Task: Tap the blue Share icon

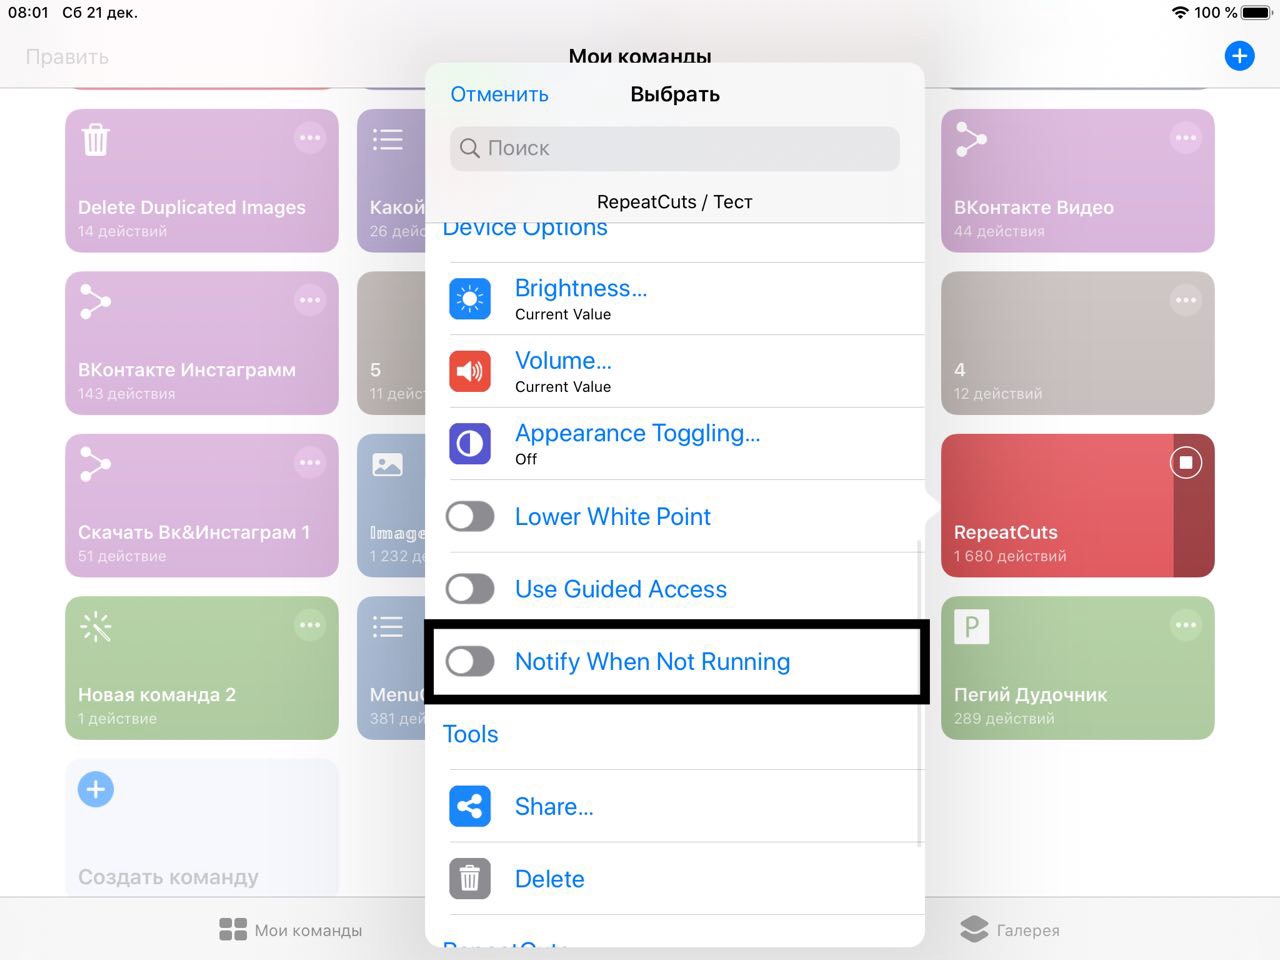Action: tap(470, 806)
